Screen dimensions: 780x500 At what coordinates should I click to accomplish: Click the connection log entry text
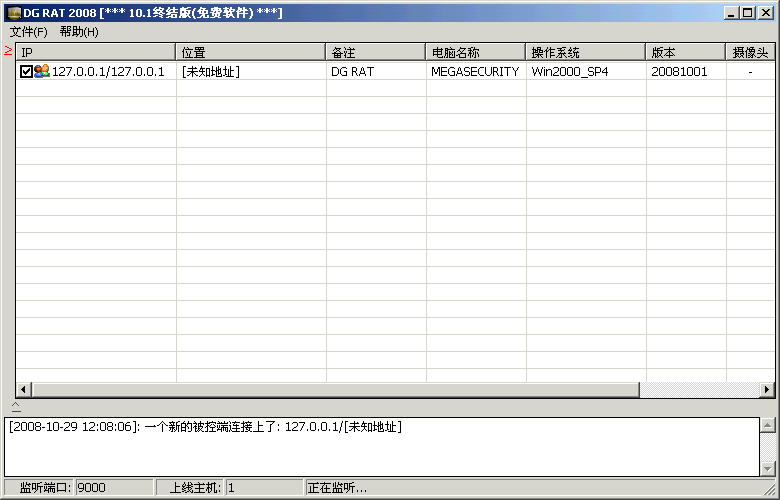pos(205,427)
